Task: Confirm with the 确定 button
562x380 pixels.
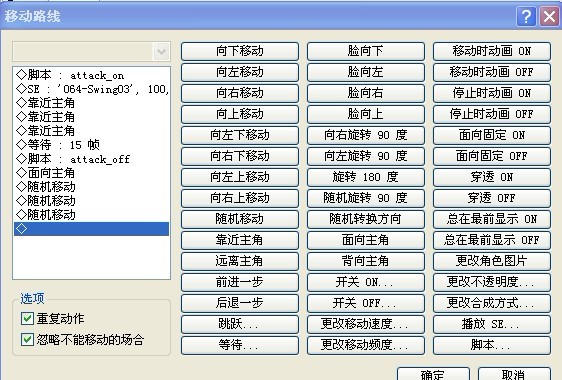Action: pos(433,374)
